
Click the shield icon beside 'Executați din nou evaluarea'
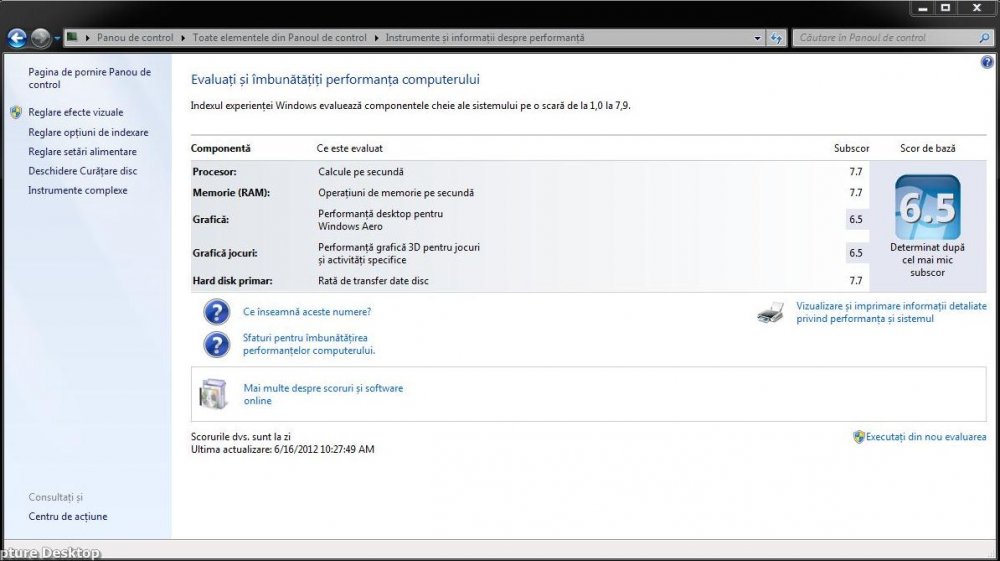coord(858,437)
